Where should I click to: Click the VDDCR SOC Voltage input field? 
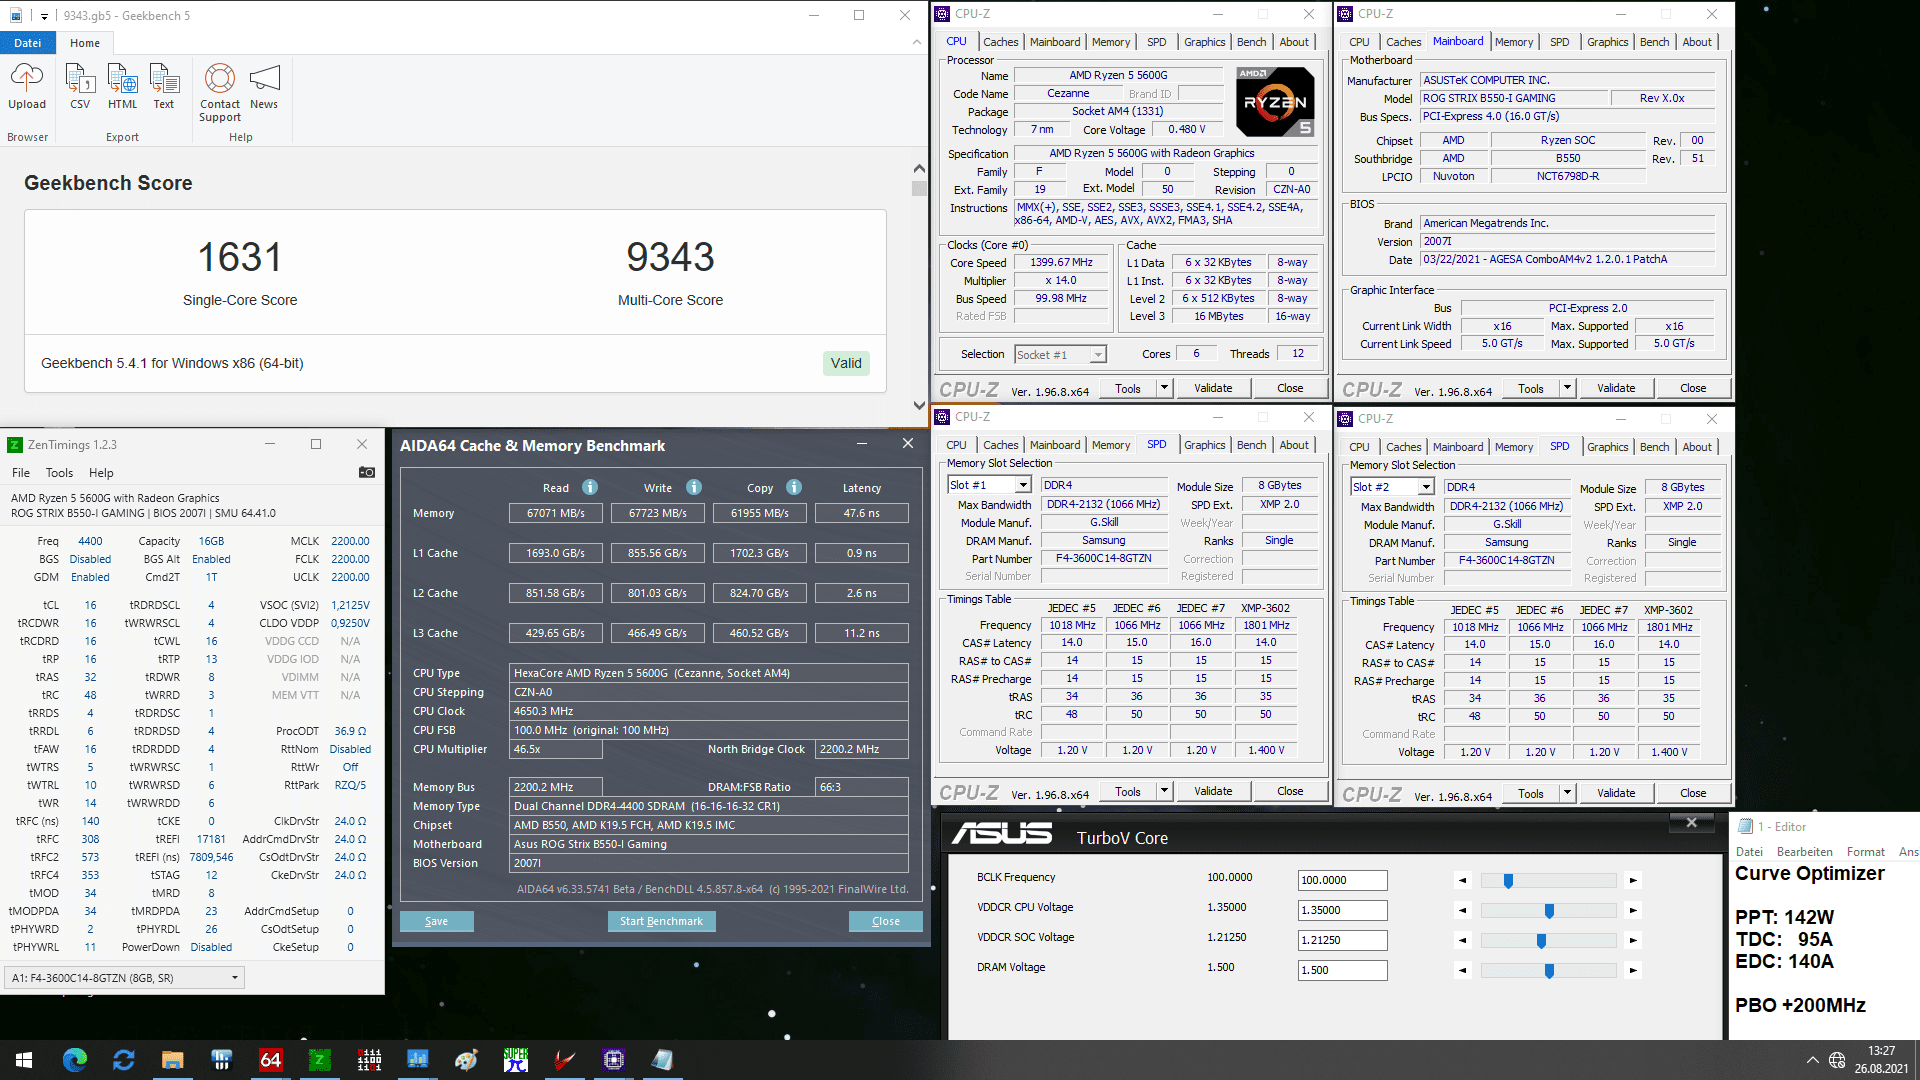click(x=1342, y=940)
